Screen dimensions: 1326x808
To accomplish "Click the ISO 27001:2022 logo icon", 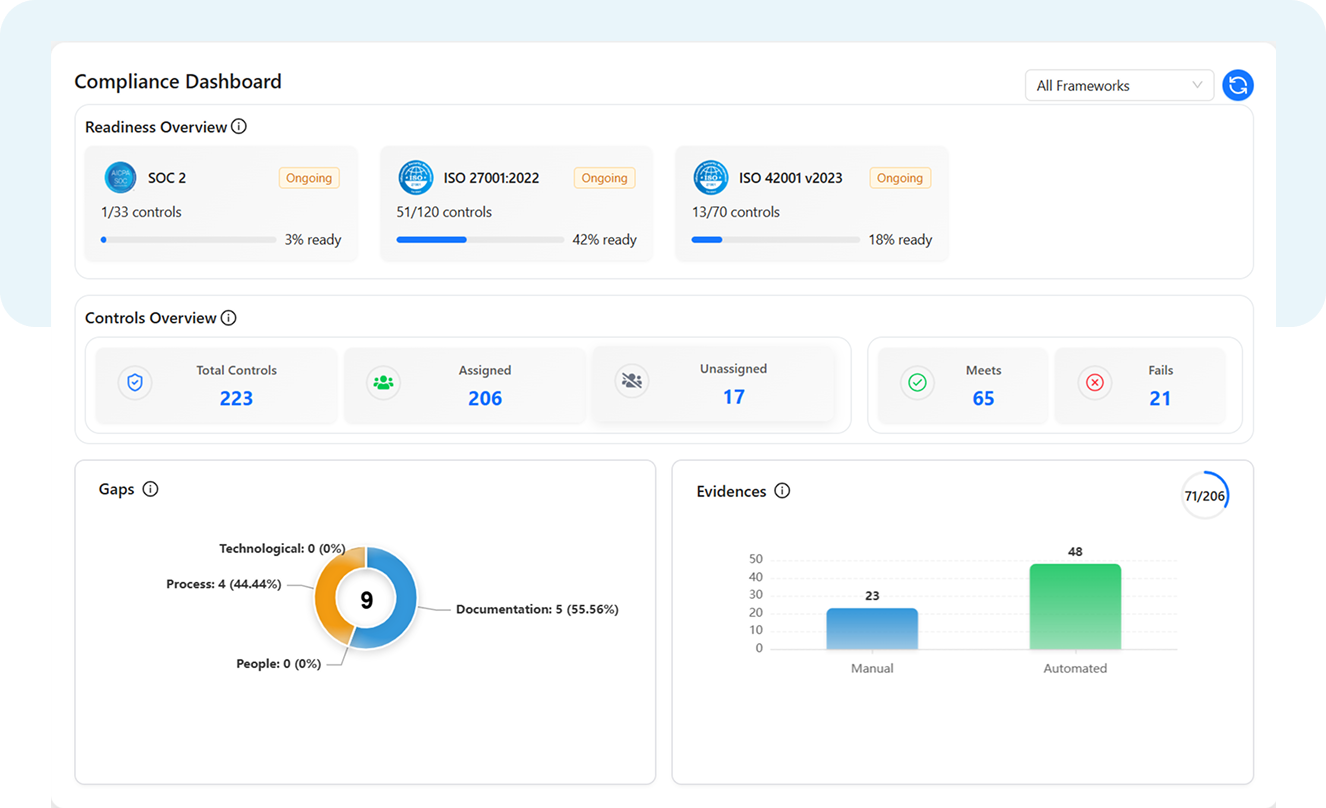I will coord(416,178).
